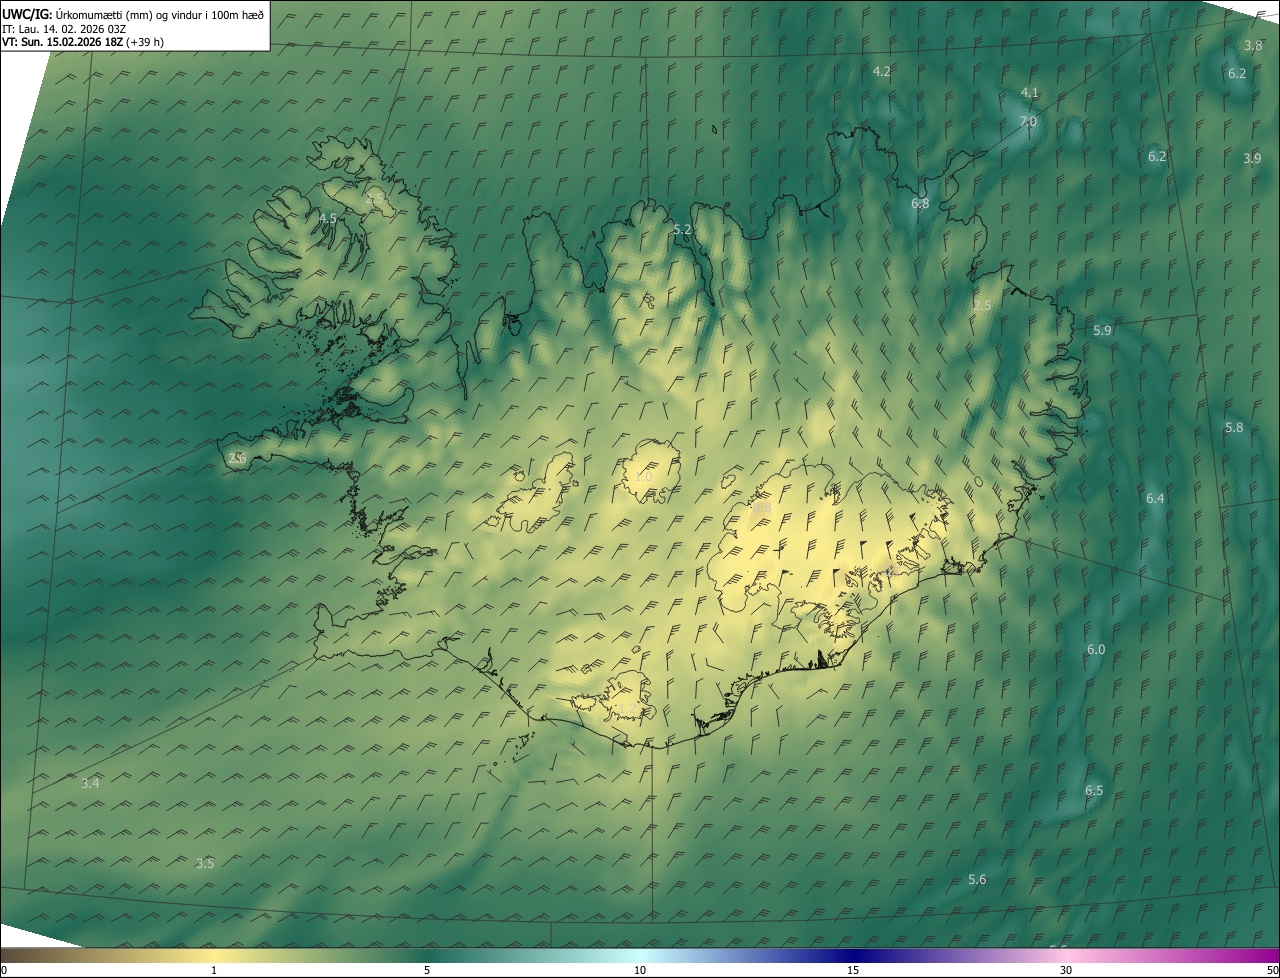The image size is (1280, 978).
Task: Click the colorbar tick label "15"
Action: [853, 970]
